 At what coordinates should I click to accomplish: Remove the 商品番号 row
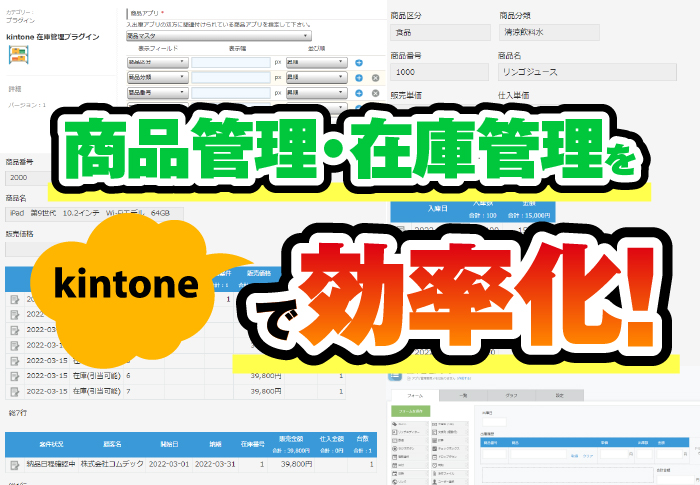[x=375, y=93]
